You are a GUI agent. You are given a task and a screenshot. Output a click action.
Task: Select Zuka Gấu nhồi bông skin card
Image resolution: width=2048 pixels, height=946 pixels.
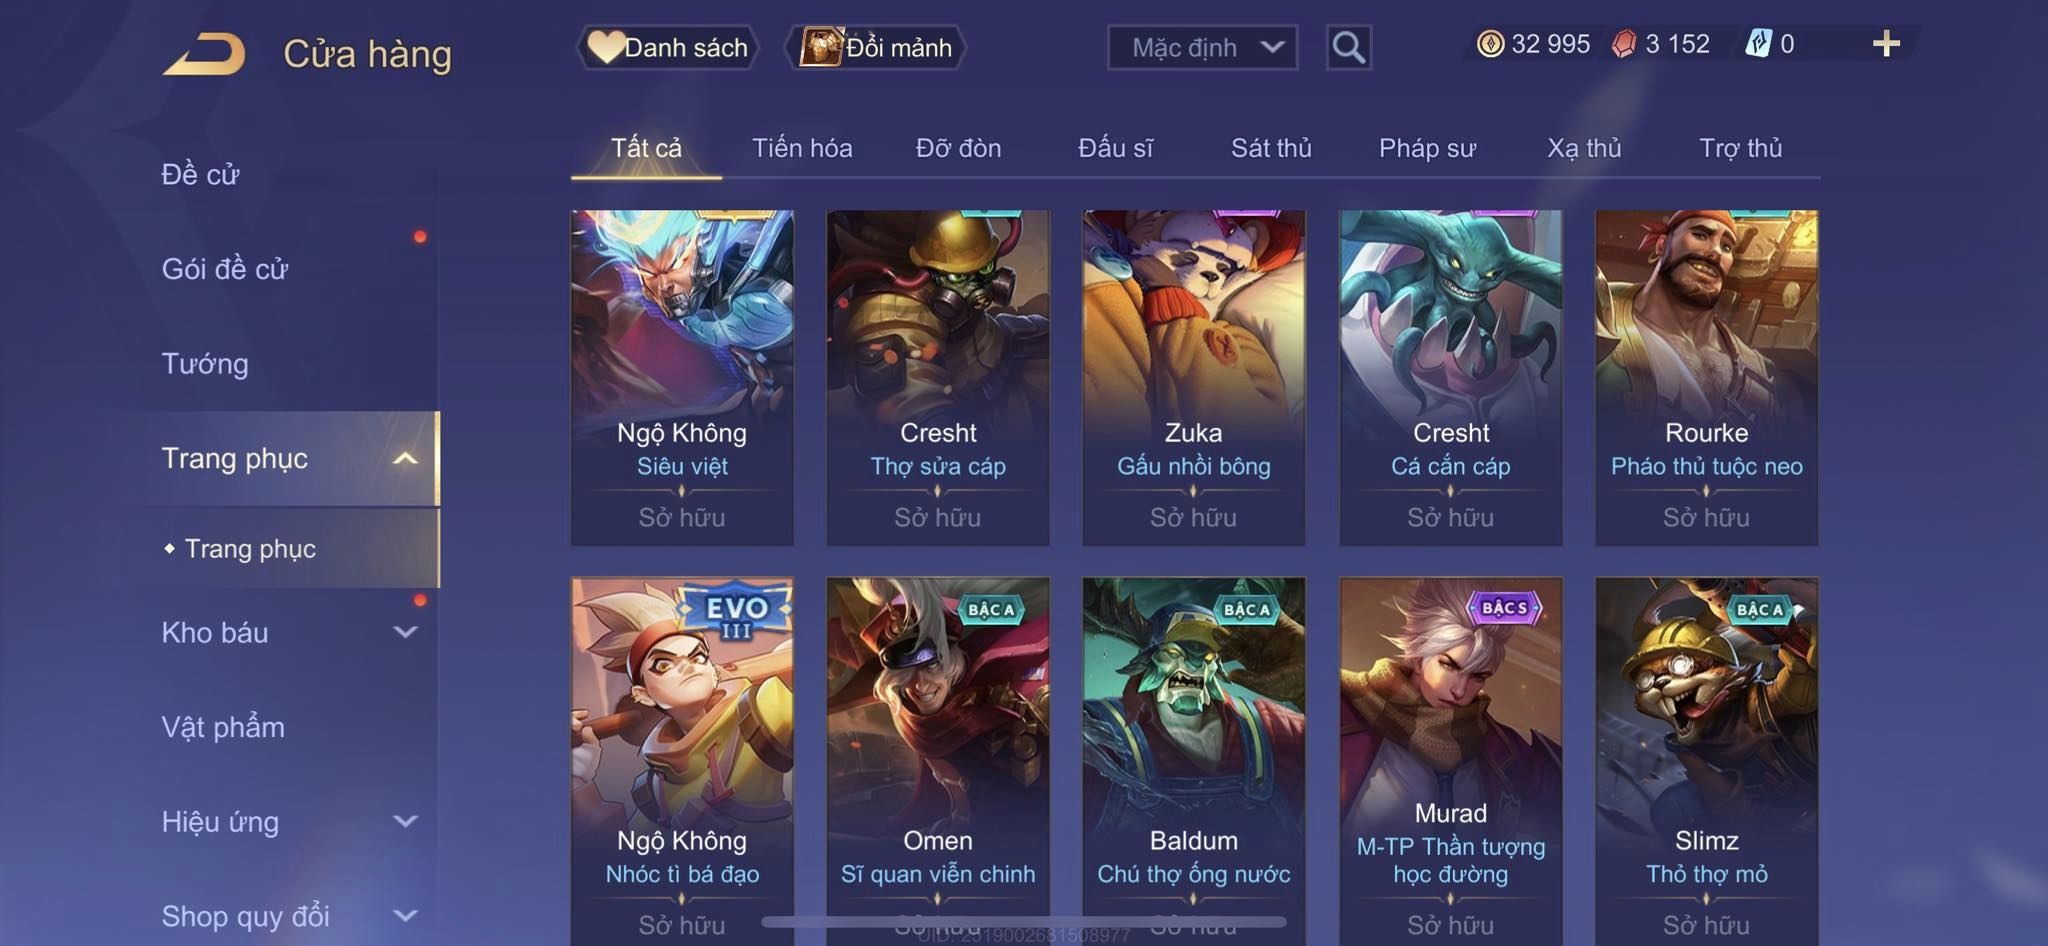(x=1194, y=377)
